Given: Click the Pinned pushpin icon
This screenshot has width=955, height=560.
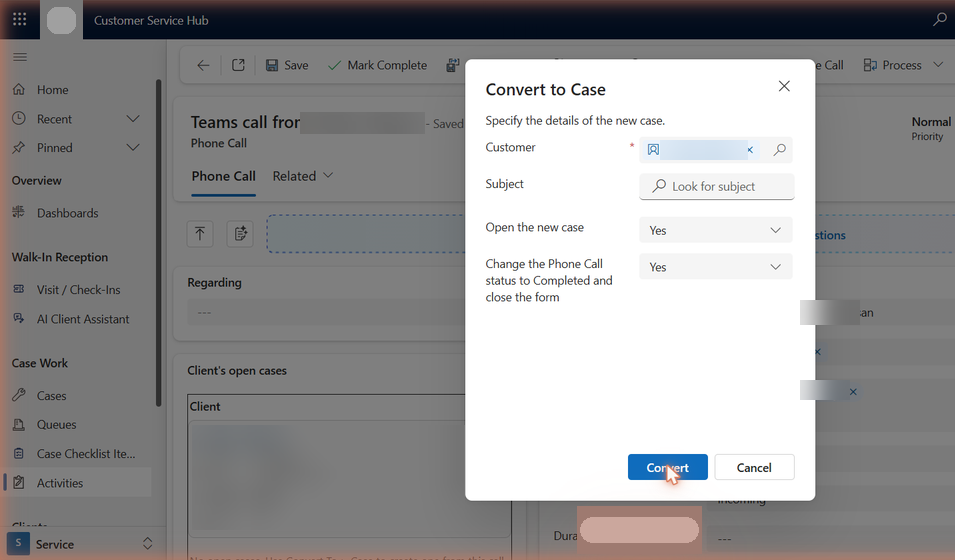Looking at the screenshot, I should pyautogui.click(x=19, y=147).
